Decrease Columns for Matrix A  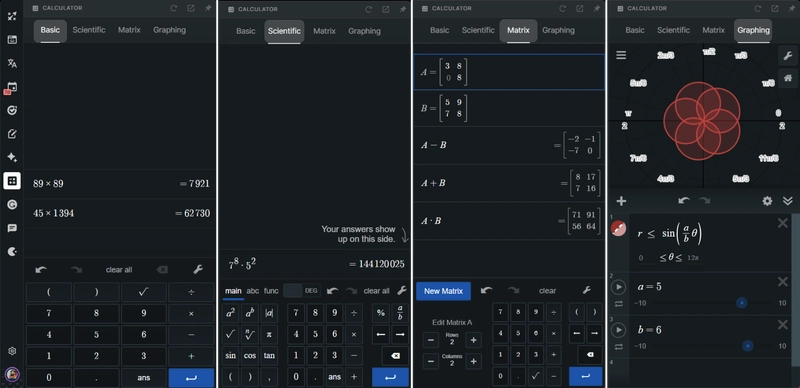(431, 361)
